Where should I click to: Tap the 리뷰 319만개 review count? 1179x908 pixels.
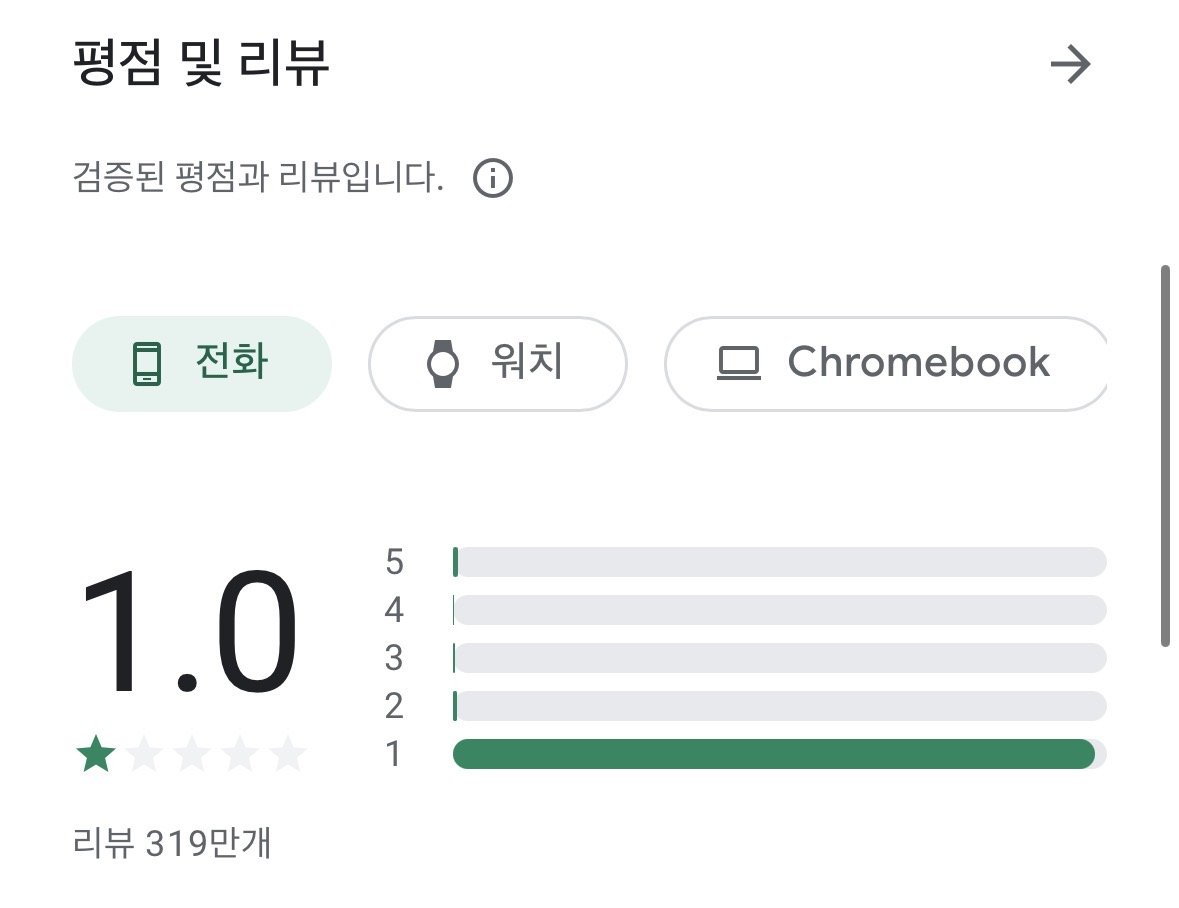coord(172,844)
